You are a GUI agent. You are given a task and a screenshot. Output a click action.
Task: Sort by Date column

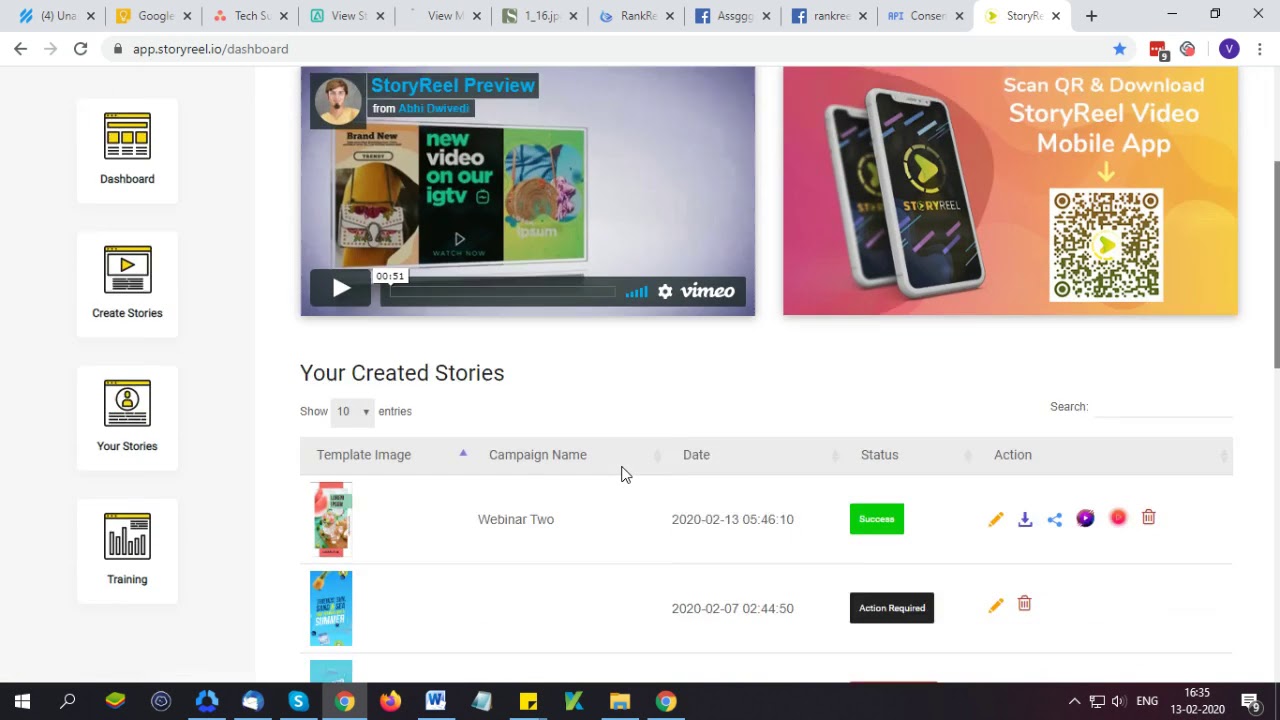pyautogui.click(x=755, y=455)
